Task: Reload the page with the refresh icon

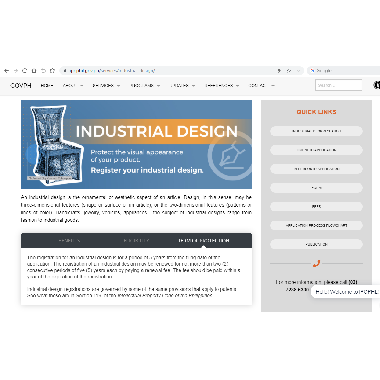Action: [x=24, y=71]
